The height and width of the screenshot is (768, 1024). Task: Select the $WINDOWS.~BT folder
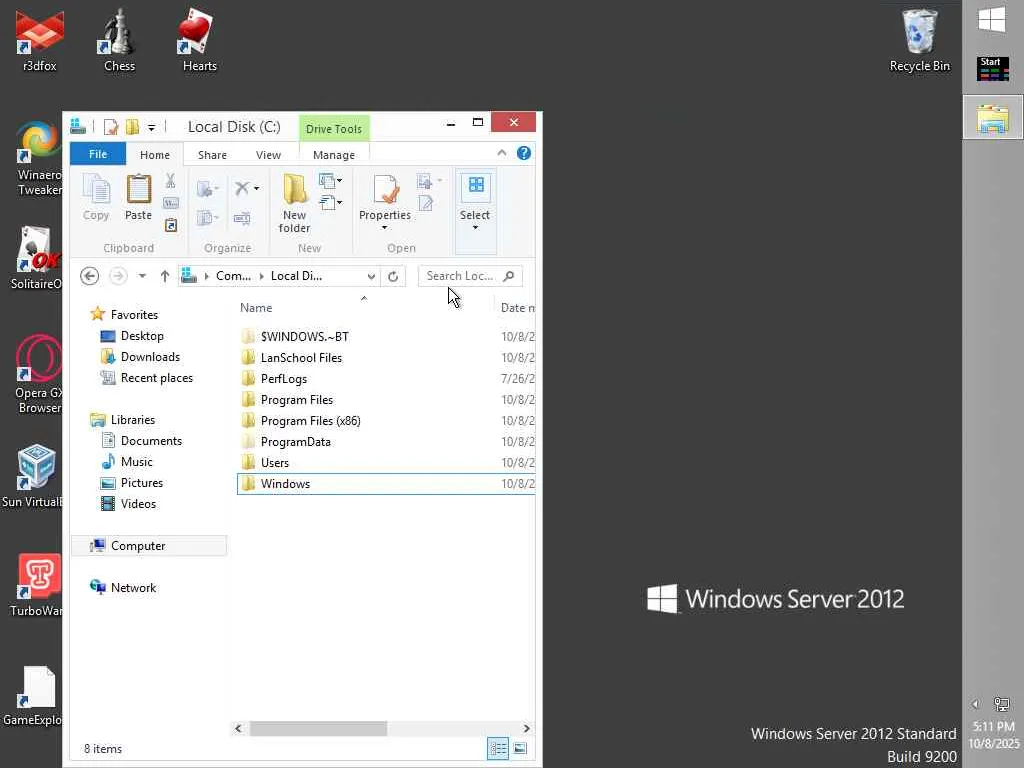click(304, 337)
